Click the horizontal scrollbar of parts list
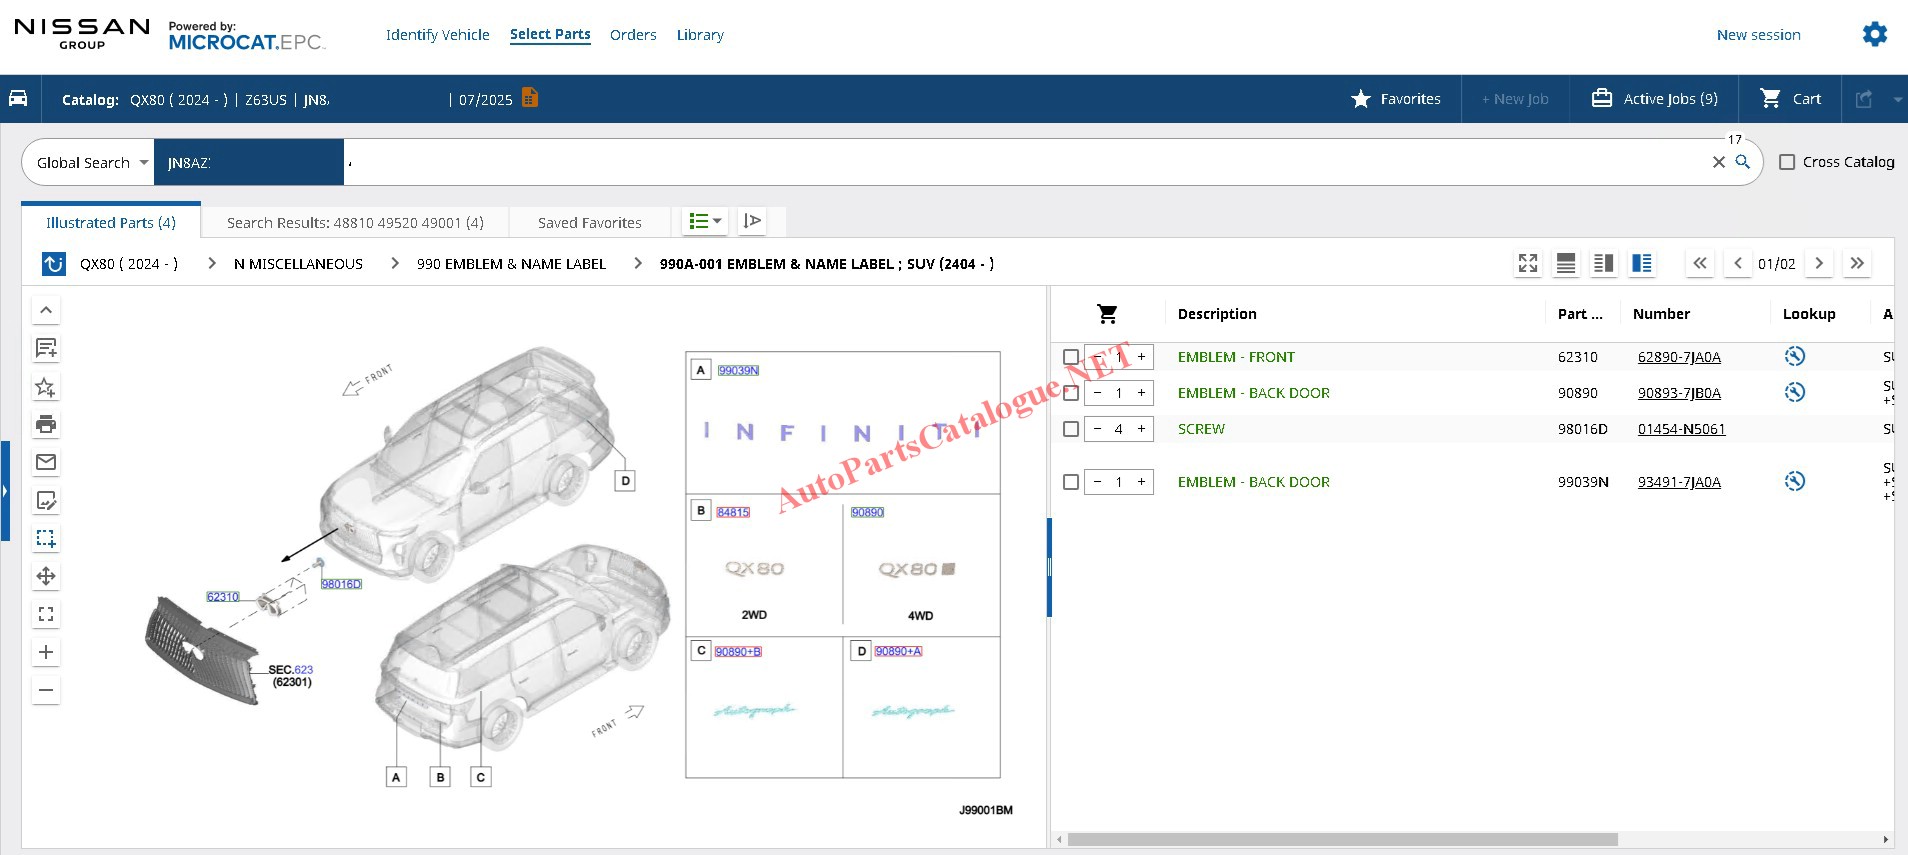This screenshot has height=855, width=1908. pos(1342,839)
